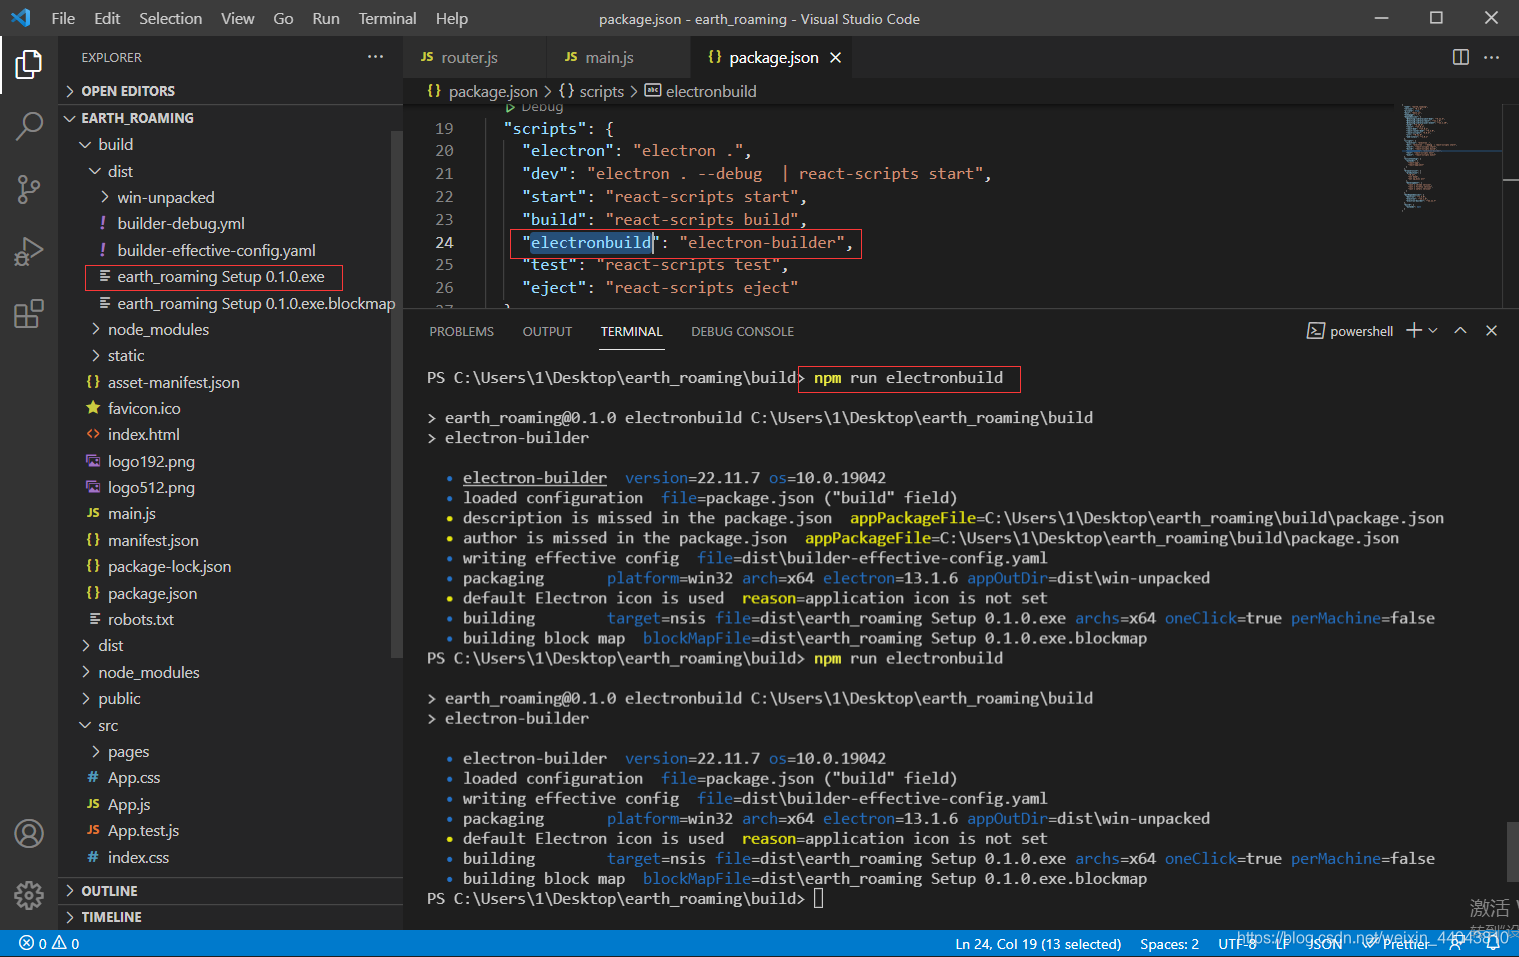The height and width of the screenshot is (957, 1519).
Task: Expand the win-unpacked folder
Action: coord(230,197)
